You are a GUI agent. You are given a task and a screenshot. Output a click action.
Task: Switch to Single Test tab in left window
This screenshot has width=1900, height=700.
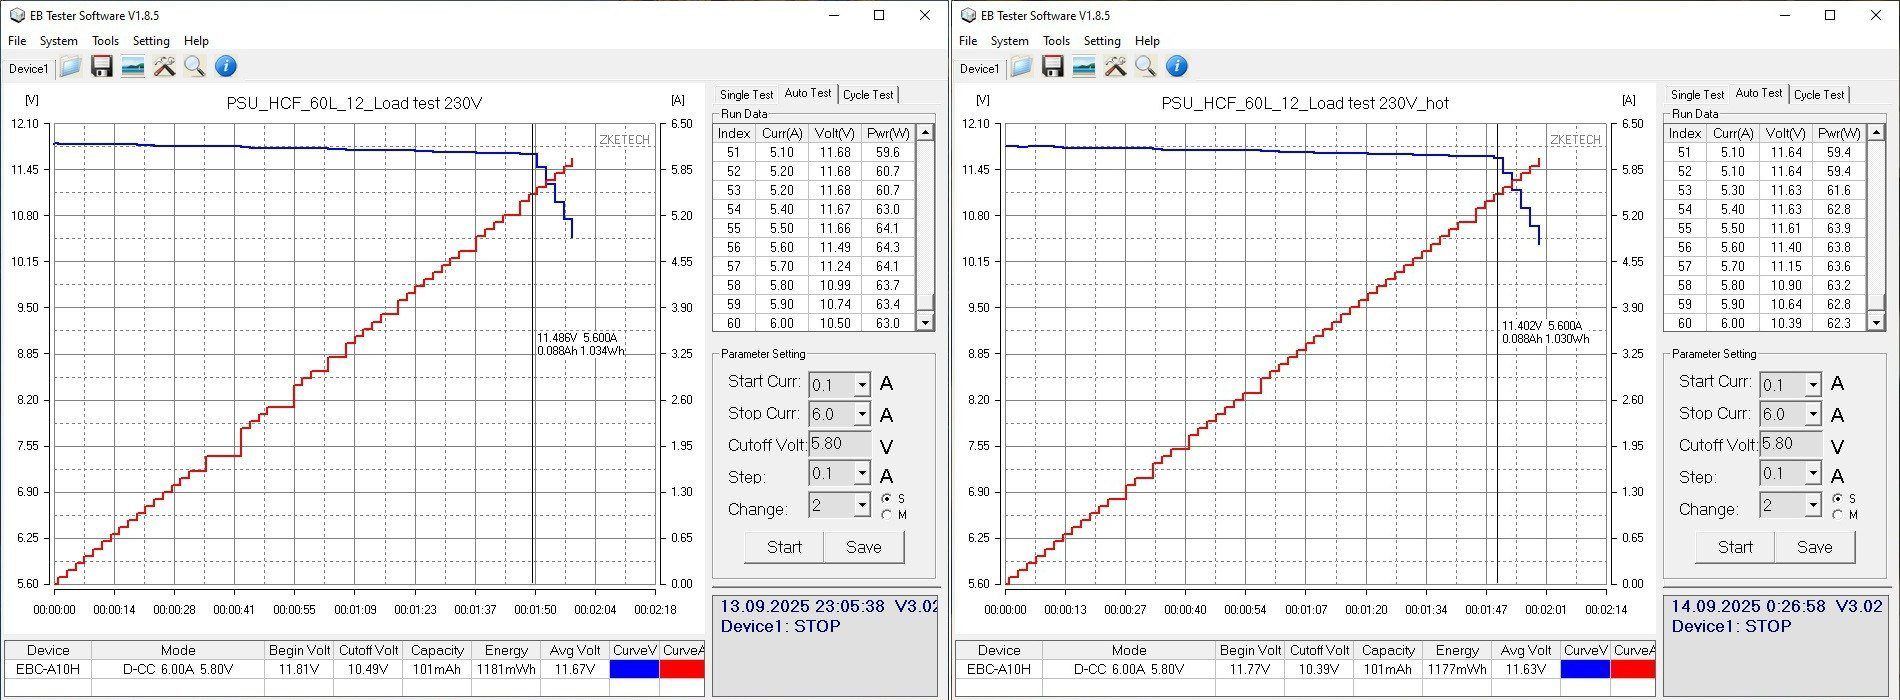pos(746,95)
